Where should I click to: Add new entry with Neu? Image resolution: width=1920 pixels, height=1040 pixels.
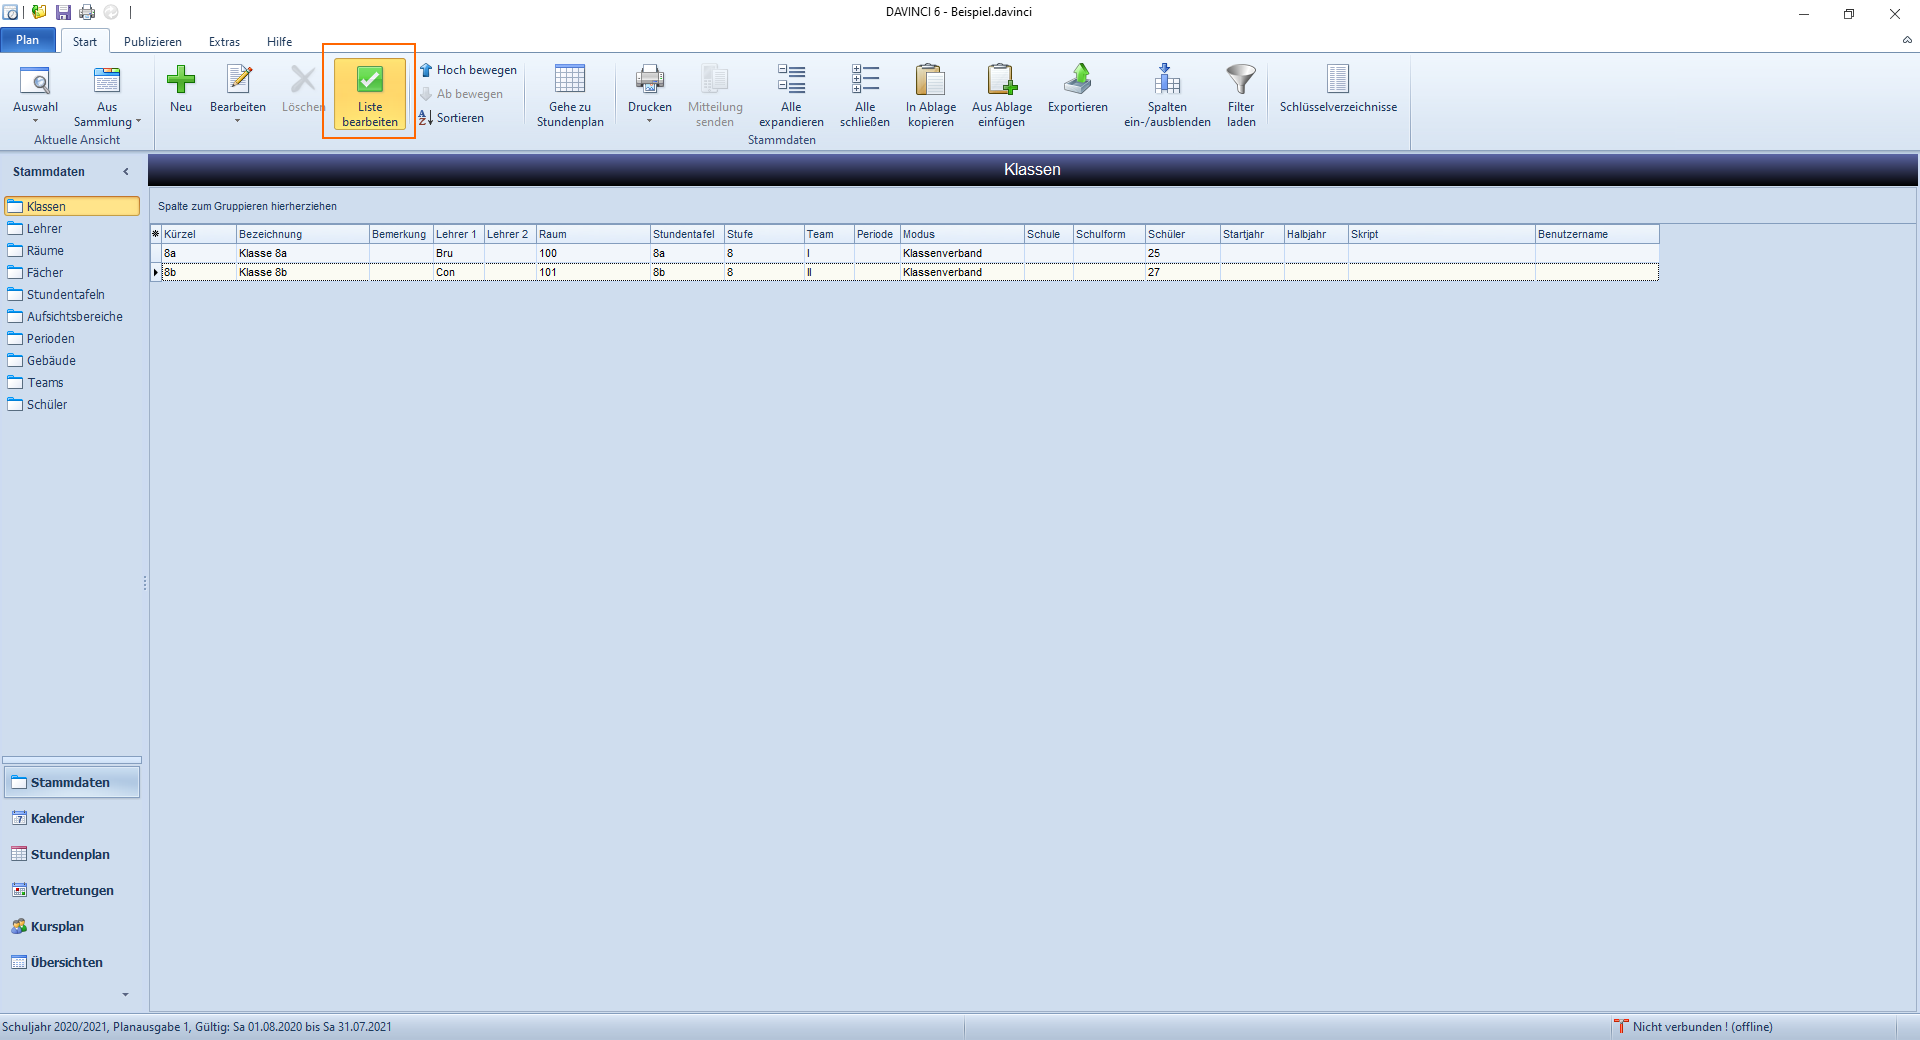click(181, 89)
